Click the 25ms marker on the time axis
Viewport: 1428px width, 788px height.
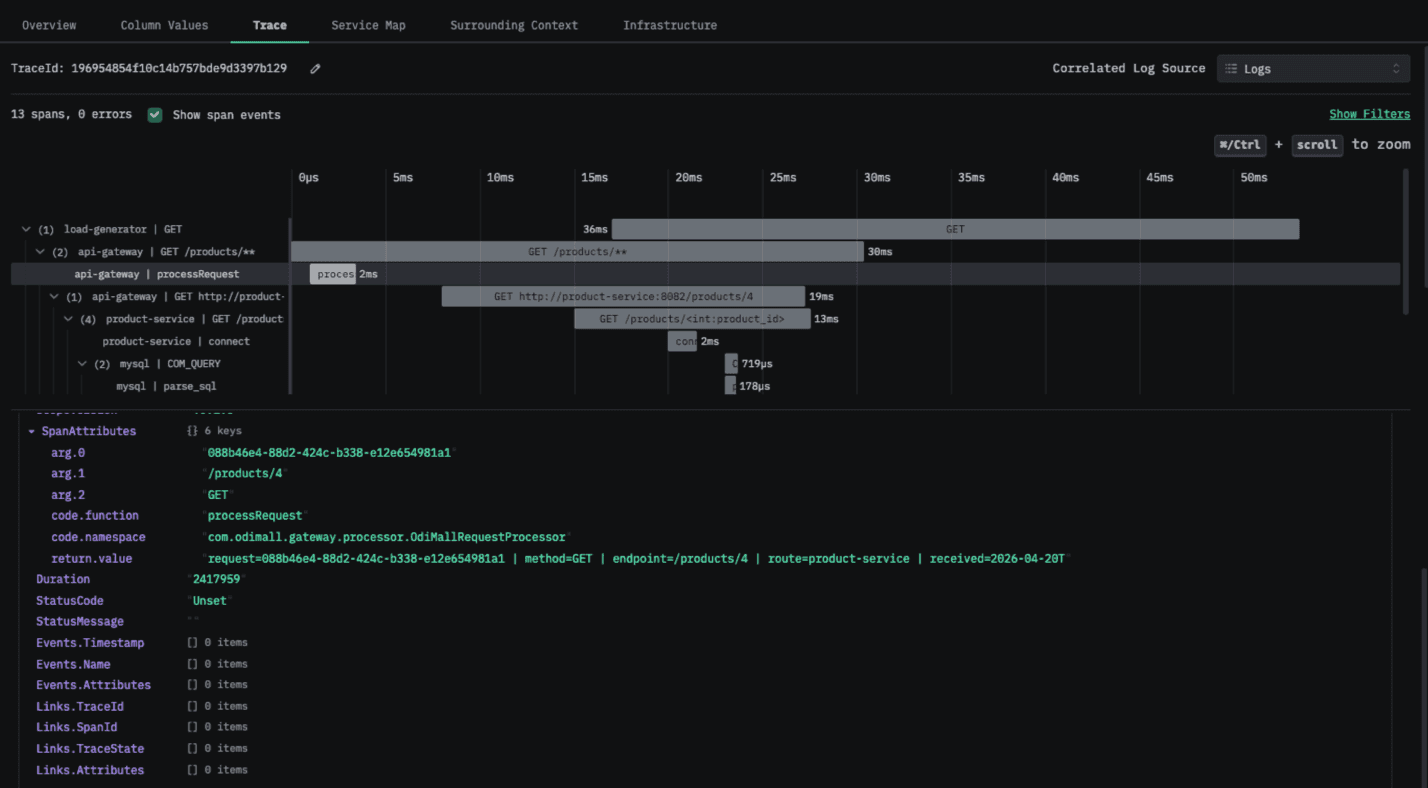(783, 178)
